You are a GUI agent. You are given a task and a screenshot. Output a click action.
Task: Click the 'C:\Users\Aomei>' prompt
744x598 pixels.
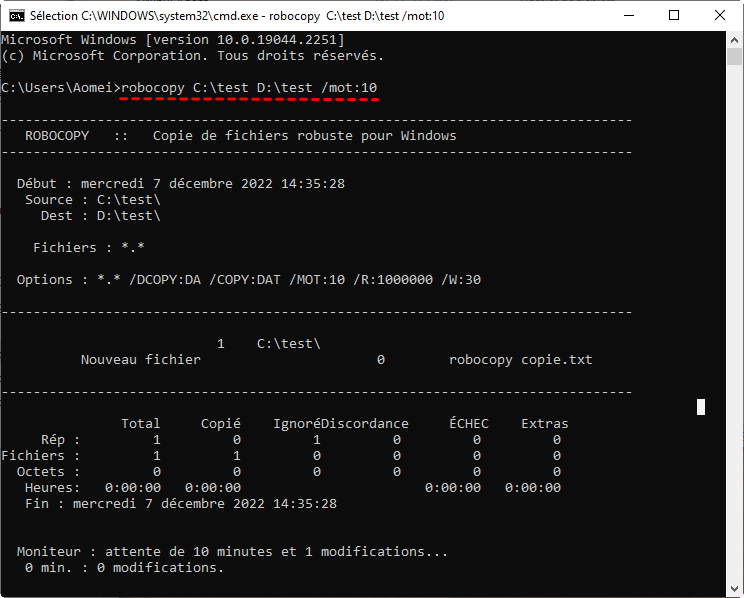[61, 88]
